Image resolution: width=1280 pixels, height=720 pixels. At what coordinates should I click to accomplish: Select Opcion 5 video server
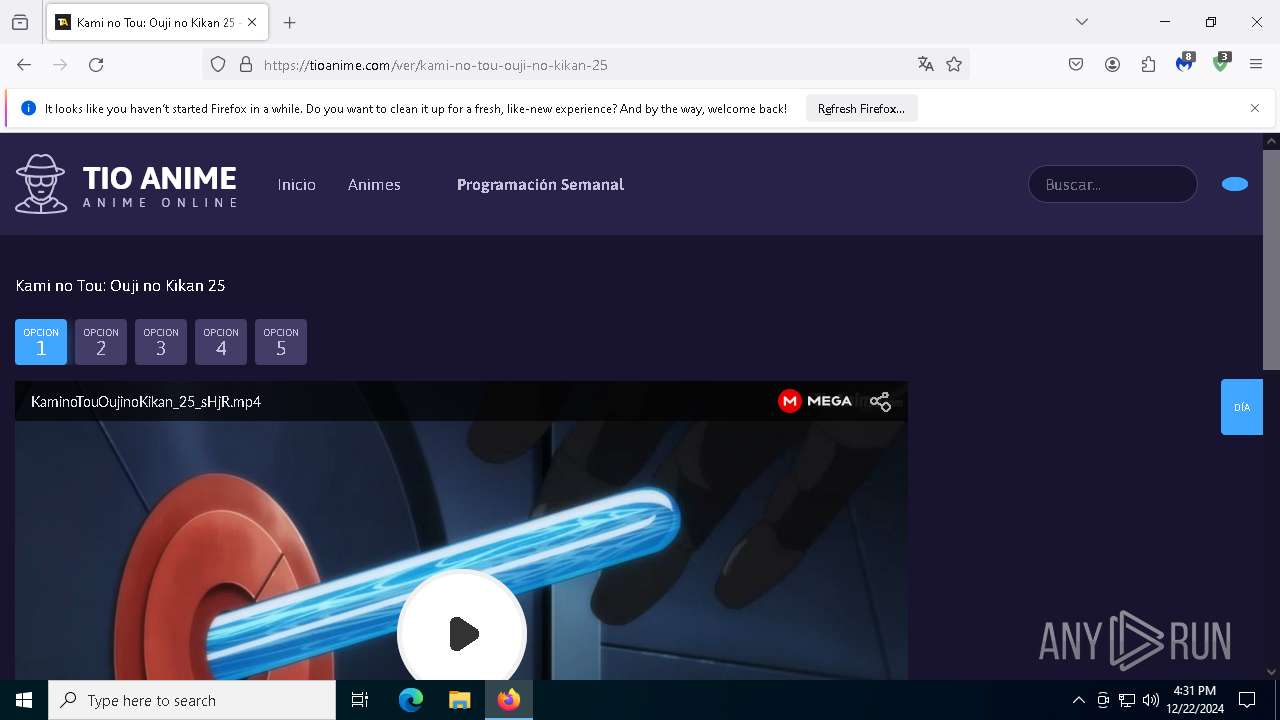click(x=281, y=342)
